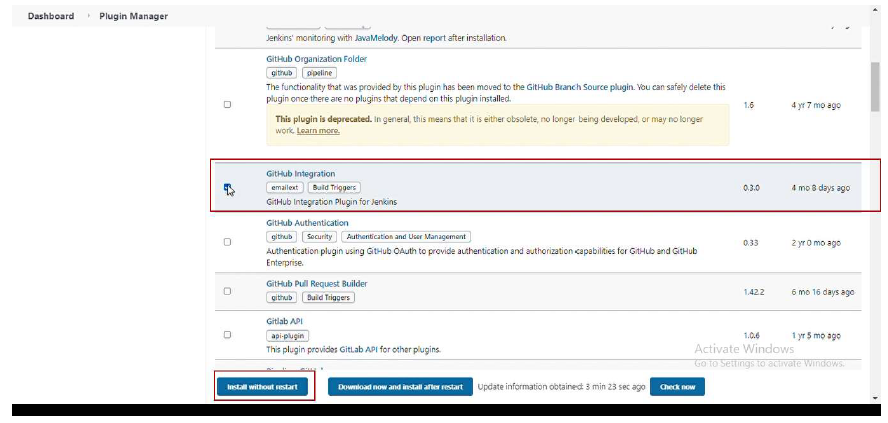Click the Check now button
The image size is (888, 423).
(x=677, y=387)
